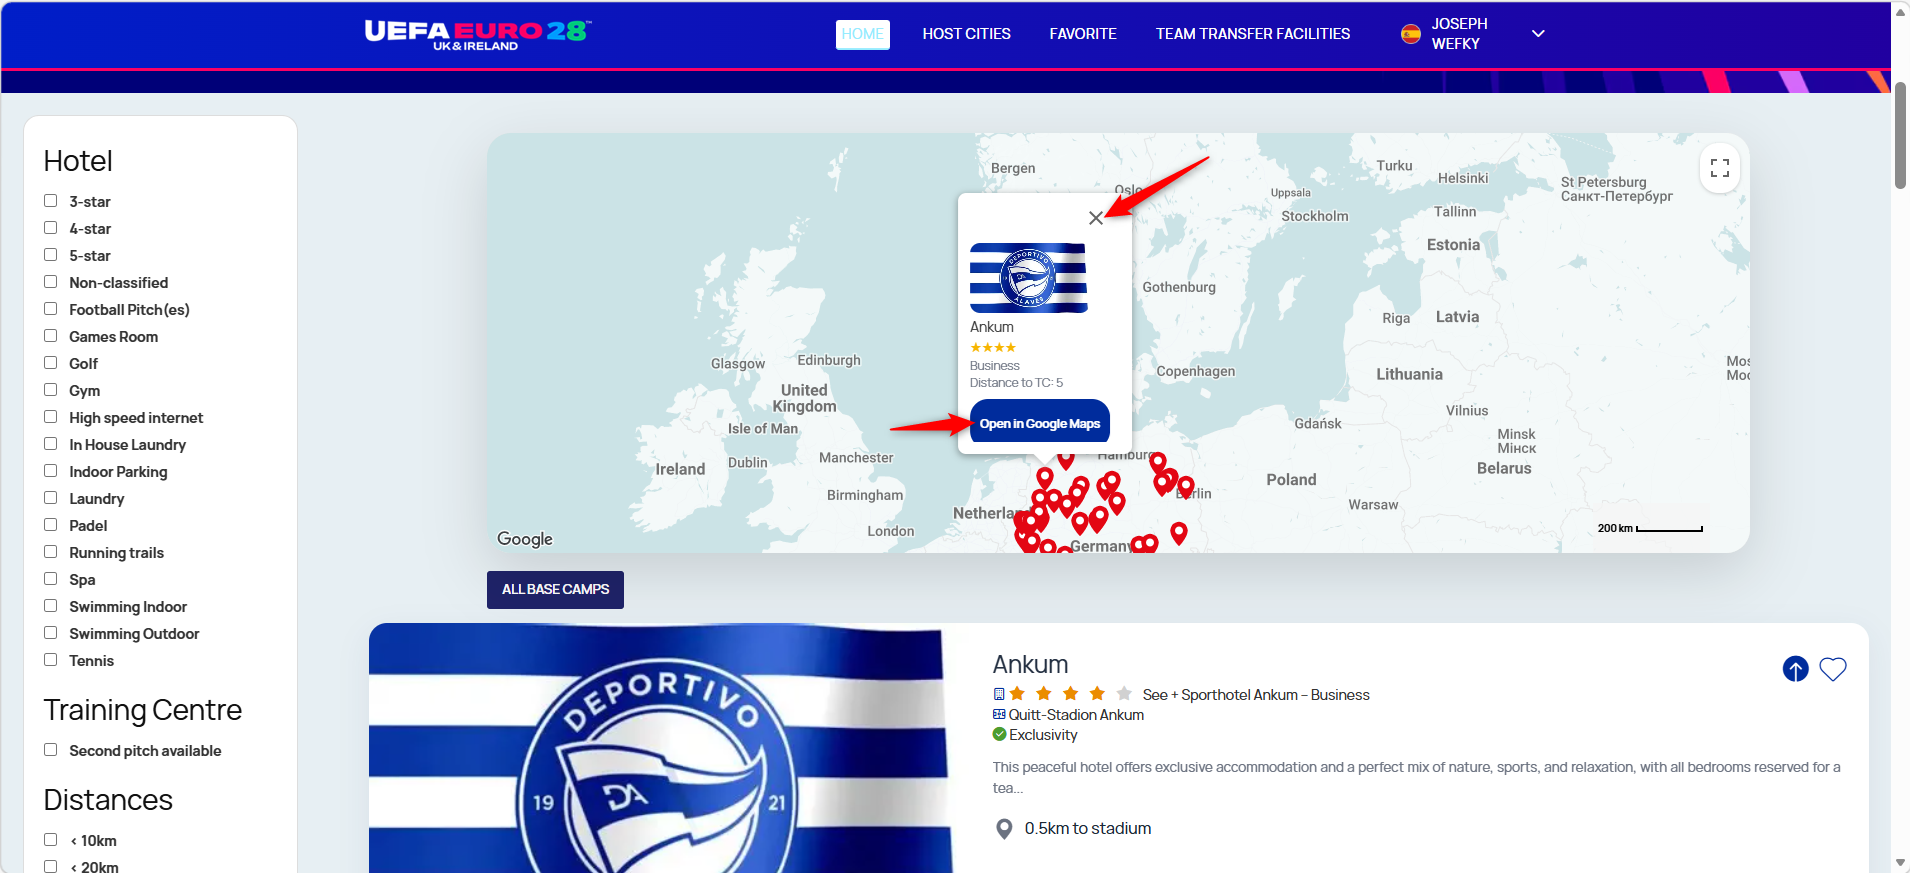1910x873 pixels.
Task: Select the Non-classified filter
Action: coord(51,282)
